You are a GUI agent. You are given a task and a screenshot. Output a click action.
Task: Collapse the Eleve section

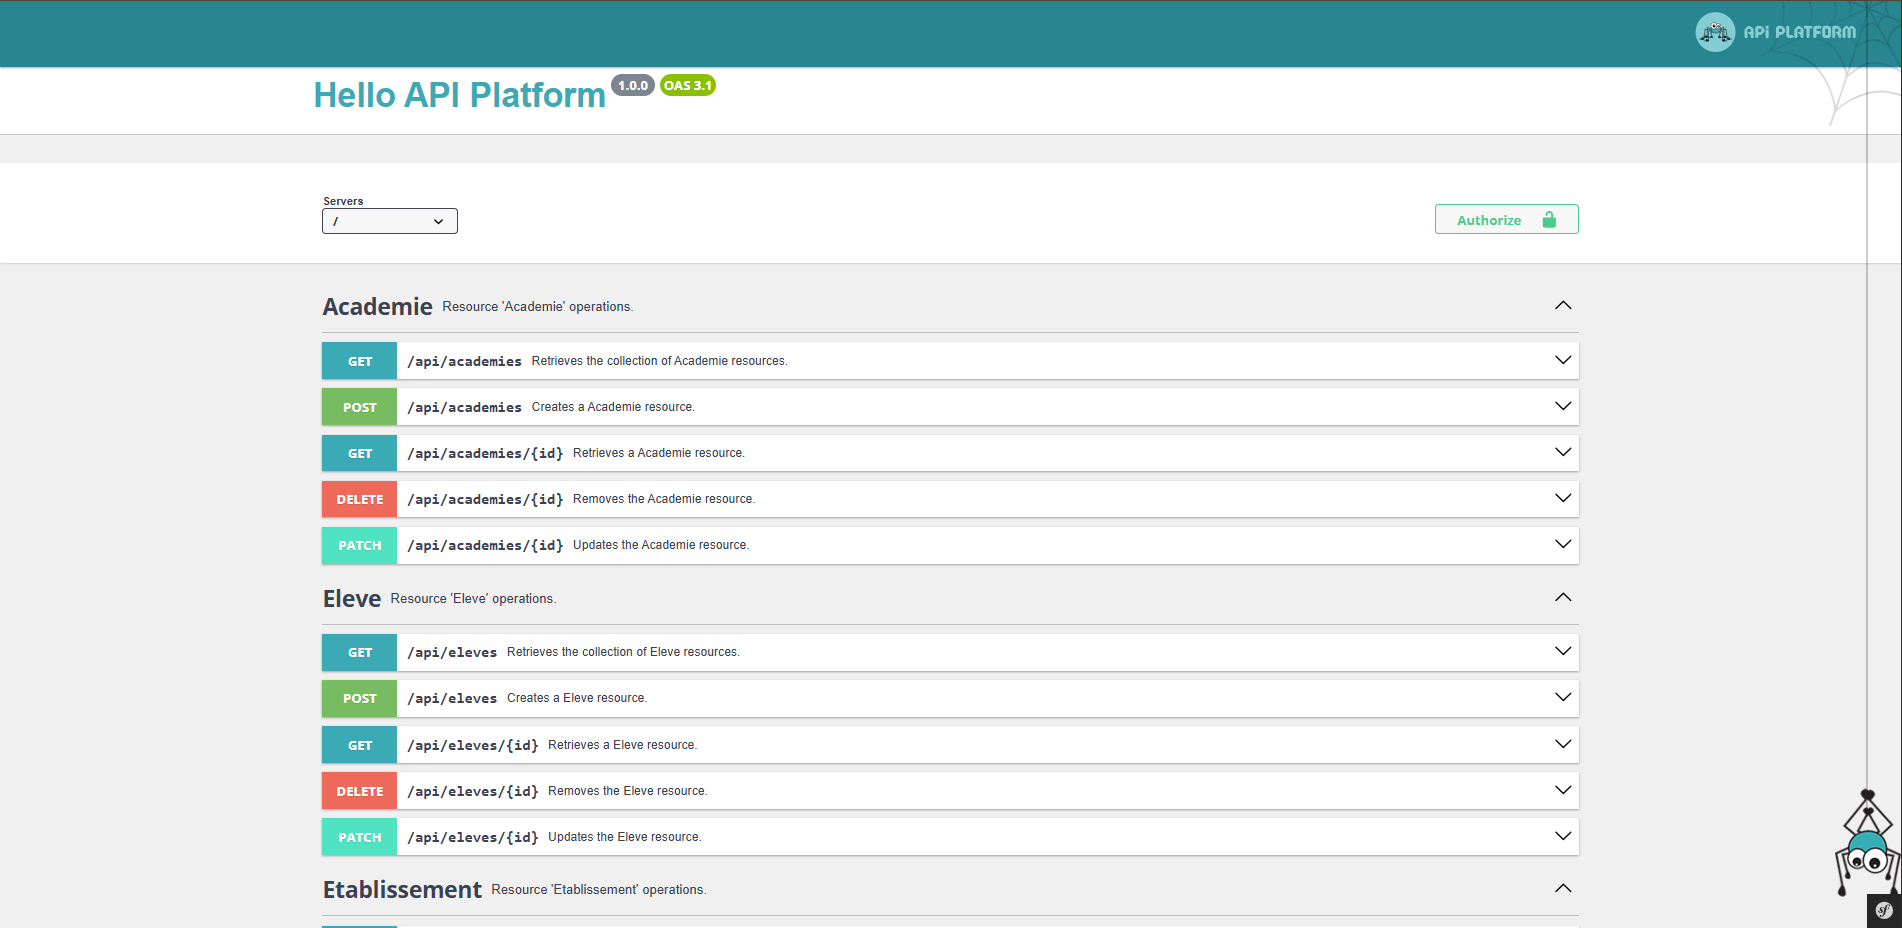coord(1563,597)
